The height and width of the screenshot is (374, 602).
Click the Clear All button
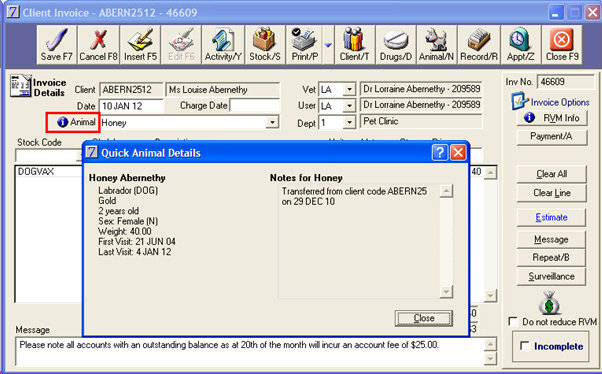[551, 174]
